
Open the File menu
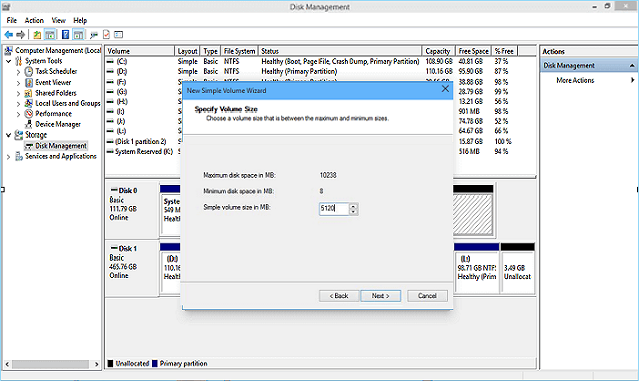tap(12, 20)
